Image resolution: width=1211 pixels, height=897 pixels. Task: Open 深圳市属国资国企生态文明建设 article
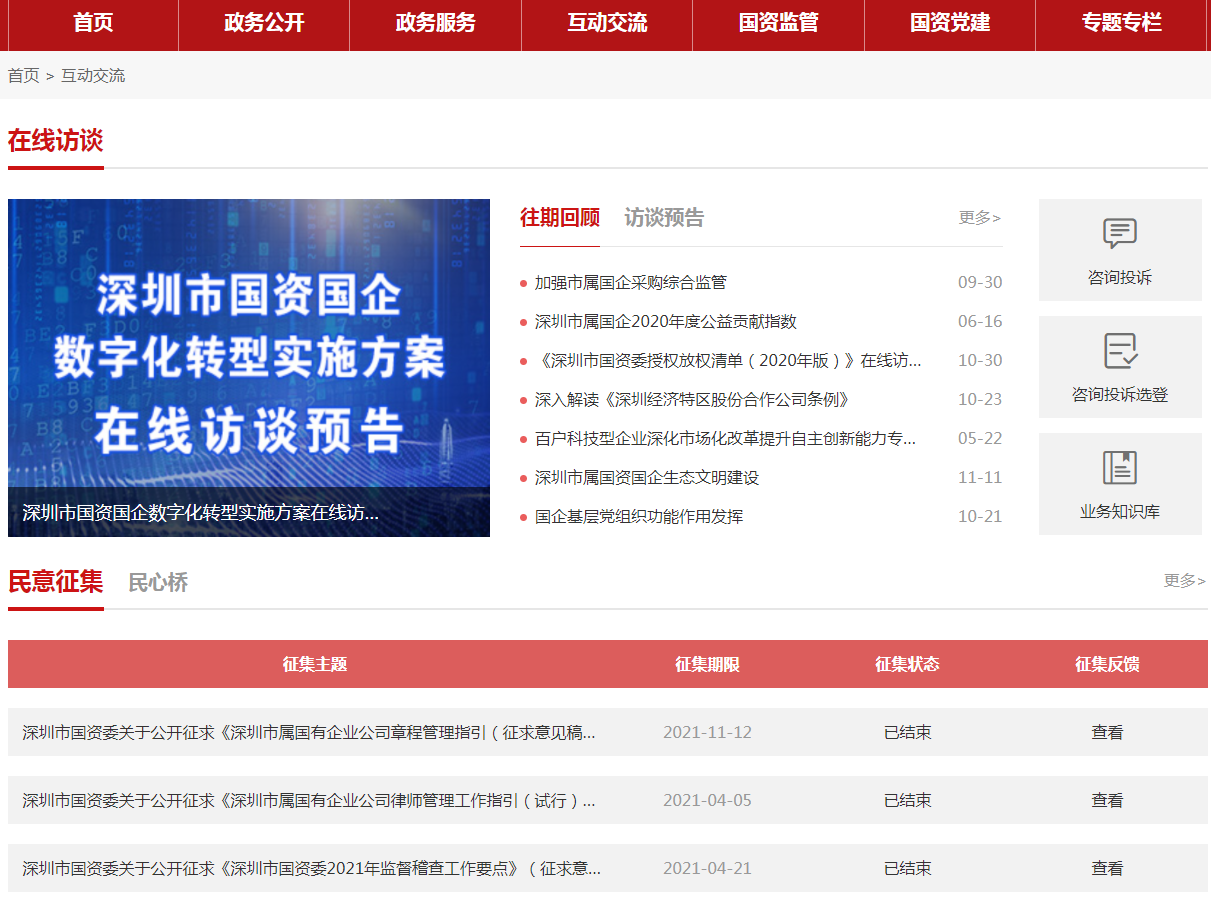[646, 478]
